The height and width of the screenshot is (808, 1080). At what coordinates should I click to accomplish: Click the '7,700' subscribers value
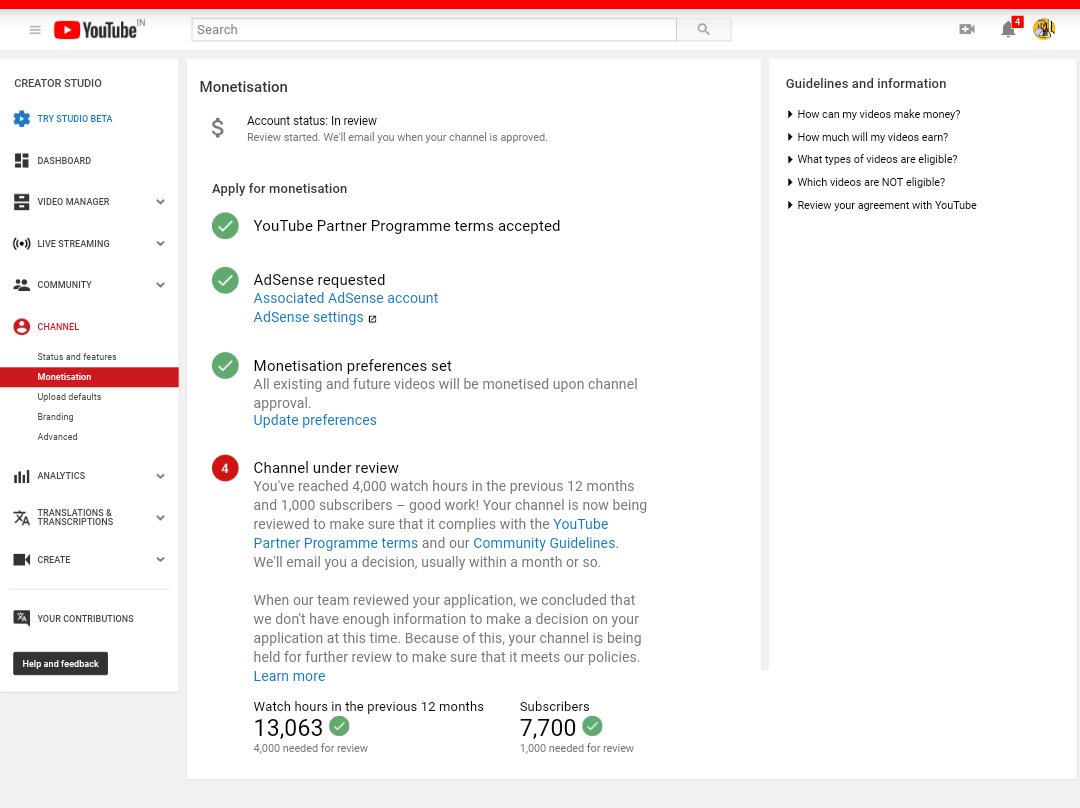pos(548,727)
